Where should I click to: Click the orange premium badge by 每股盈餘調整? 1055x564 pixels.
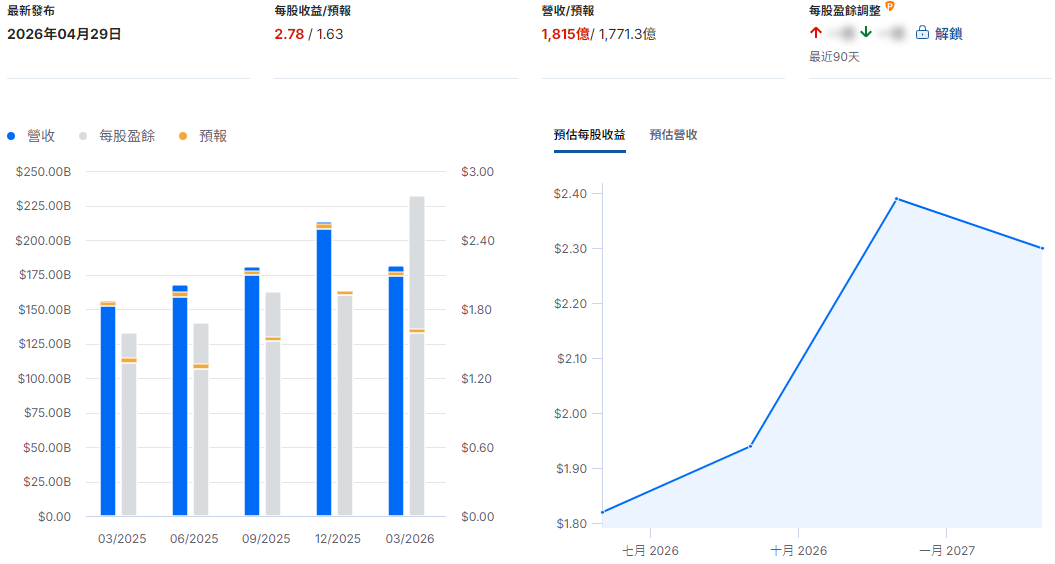point(890,7)
